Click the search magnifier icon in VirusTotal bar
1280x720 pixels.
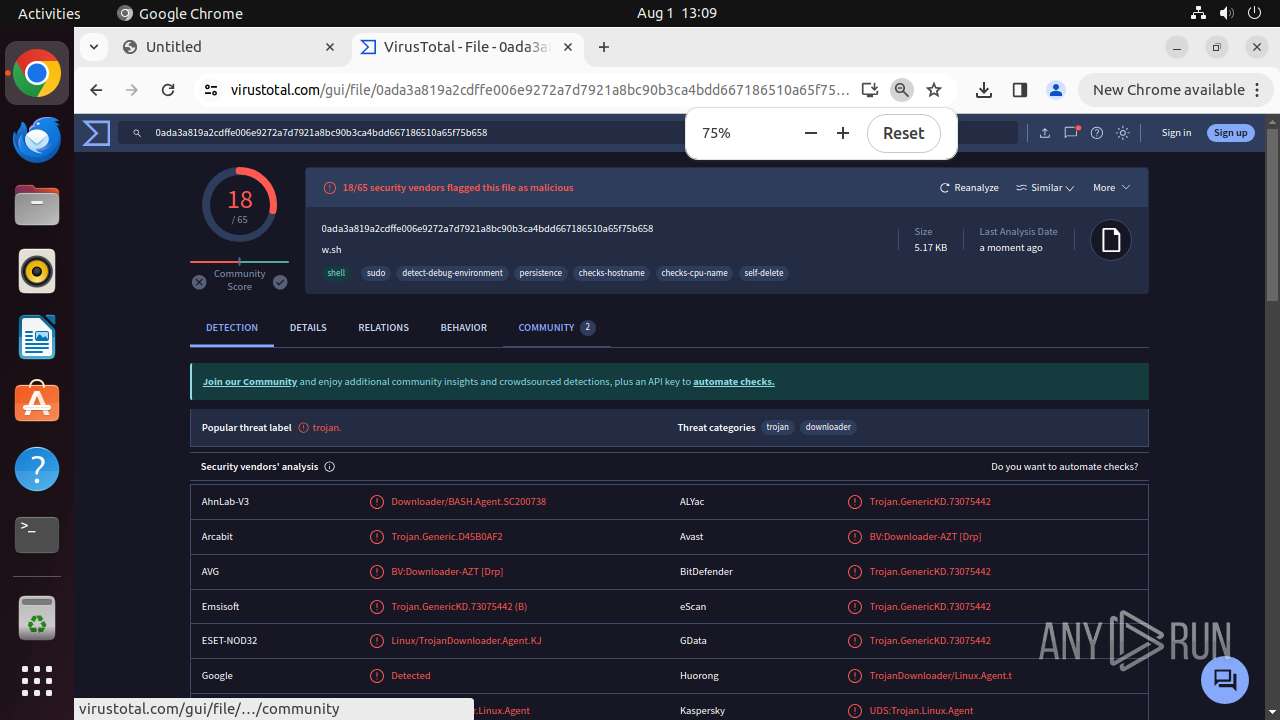click(137, 133)
